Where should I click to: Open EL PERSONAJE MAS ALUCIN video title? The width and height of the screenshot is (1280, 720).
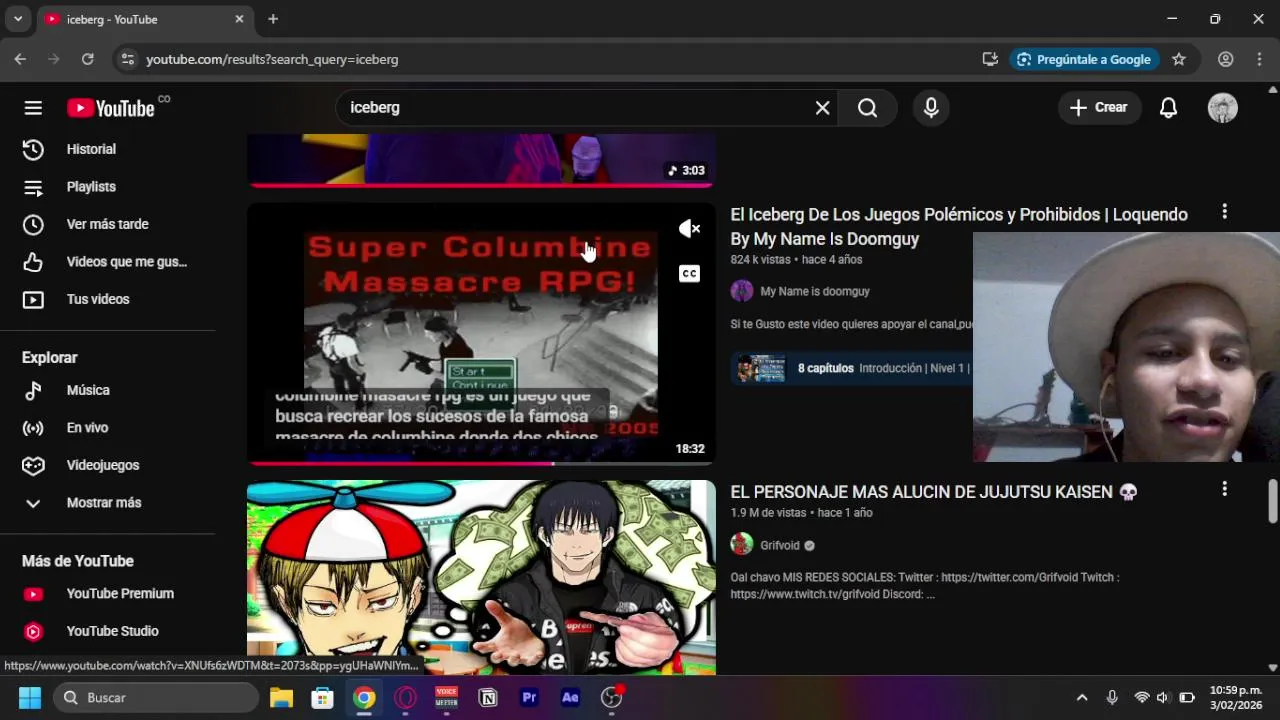point(934,492)
